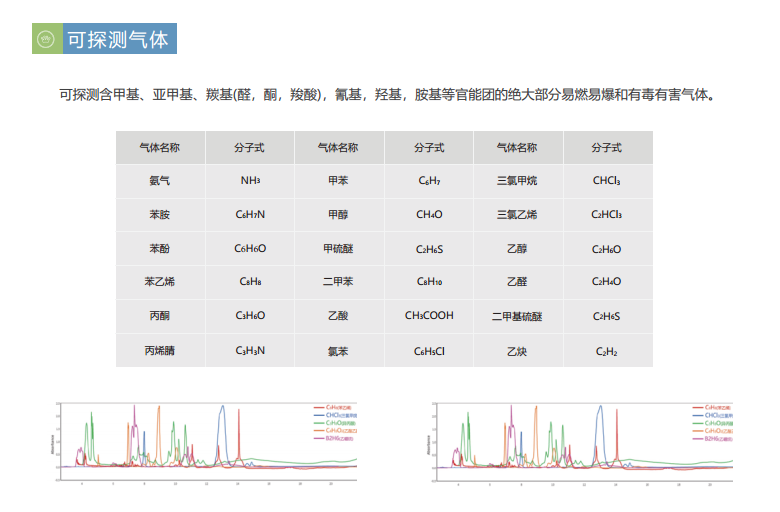Select the 甲醇 cell
The width and height of the screenshot is (780, 512).
click(338, 215)
